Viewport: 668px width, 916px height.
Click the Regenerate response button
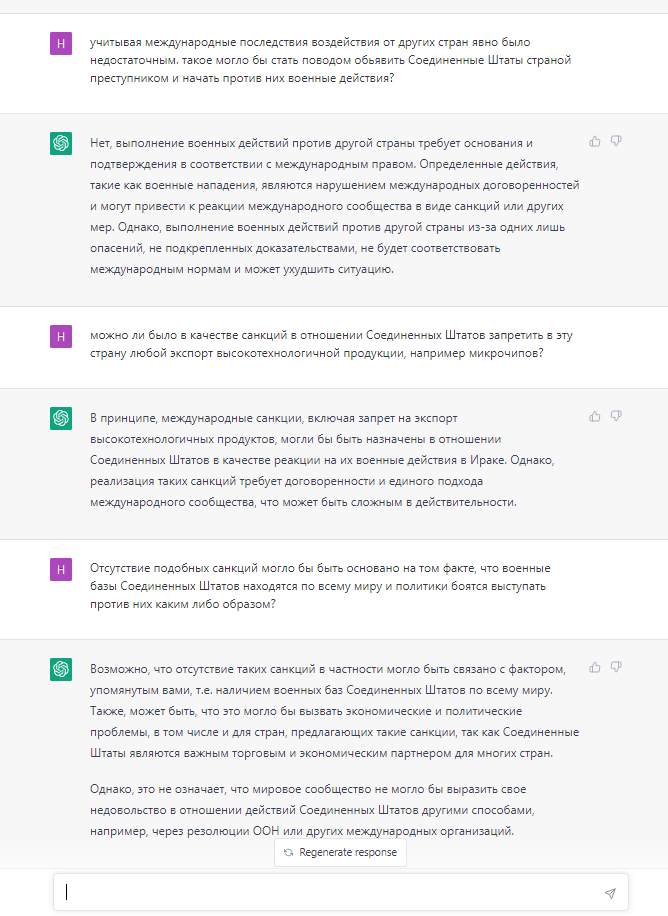tap(340, 853)
